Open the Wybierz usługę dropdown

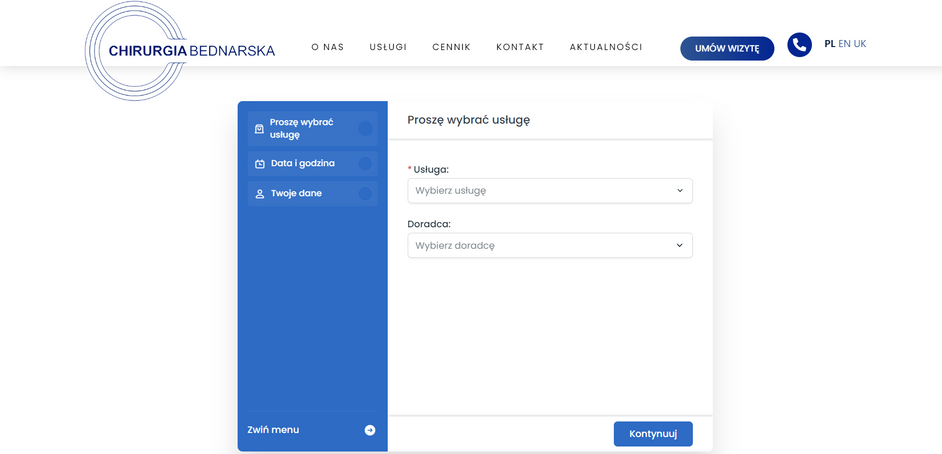click(549, 191)
